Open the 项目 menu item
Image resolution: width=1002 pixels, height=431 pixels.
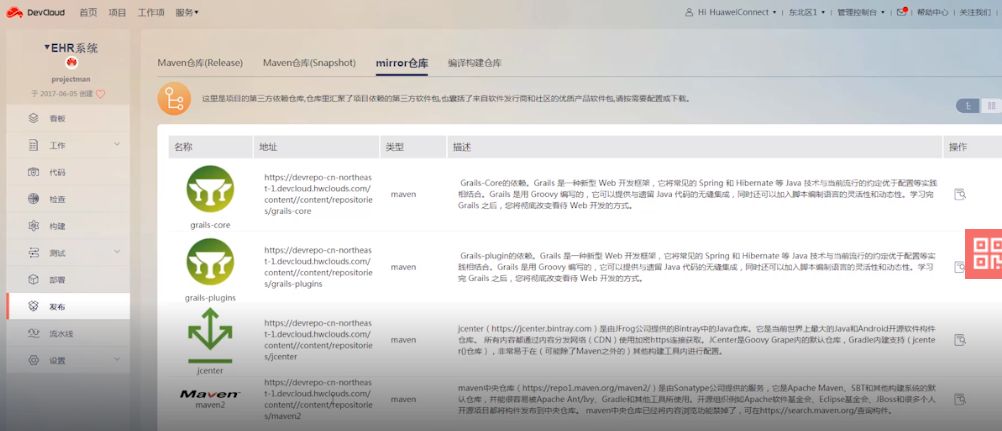click(118, 12)
